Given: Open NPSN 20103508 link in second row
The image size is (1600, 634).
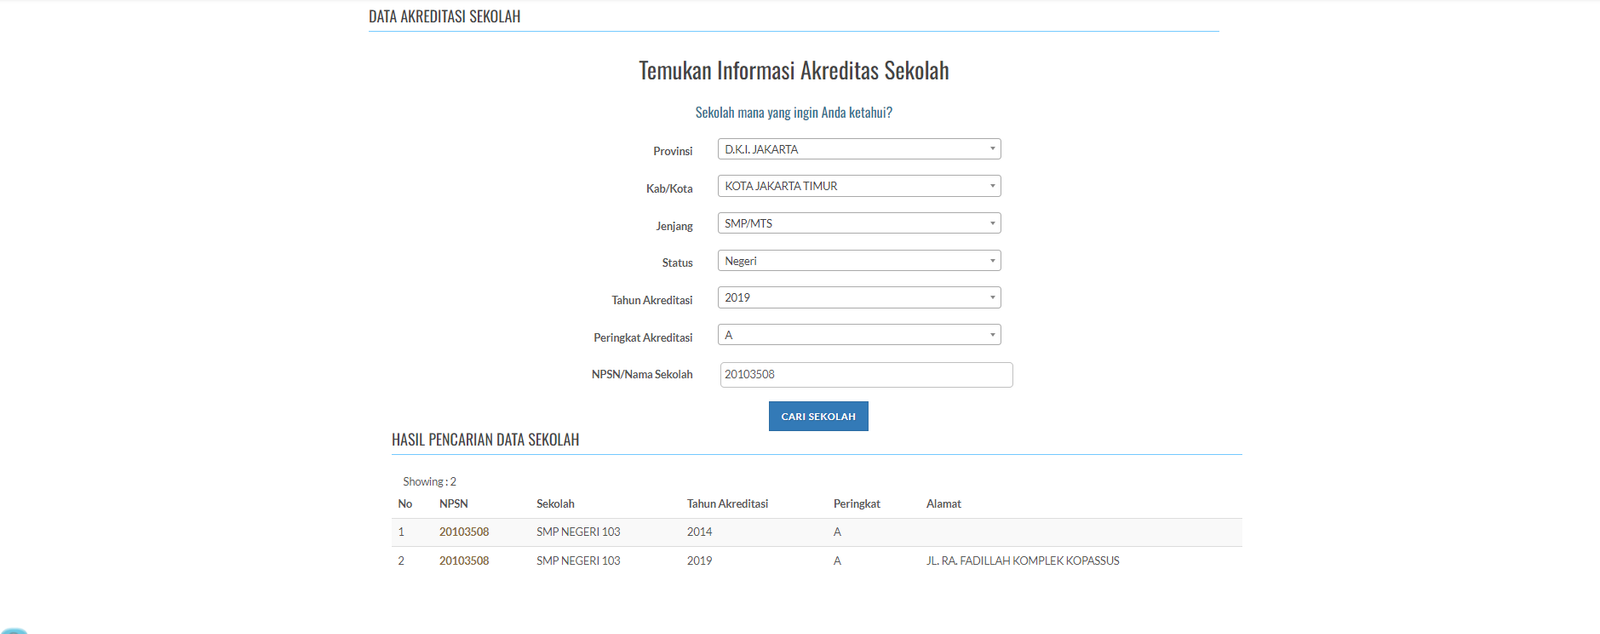Looking at the screenshot, I should [464, 561].
